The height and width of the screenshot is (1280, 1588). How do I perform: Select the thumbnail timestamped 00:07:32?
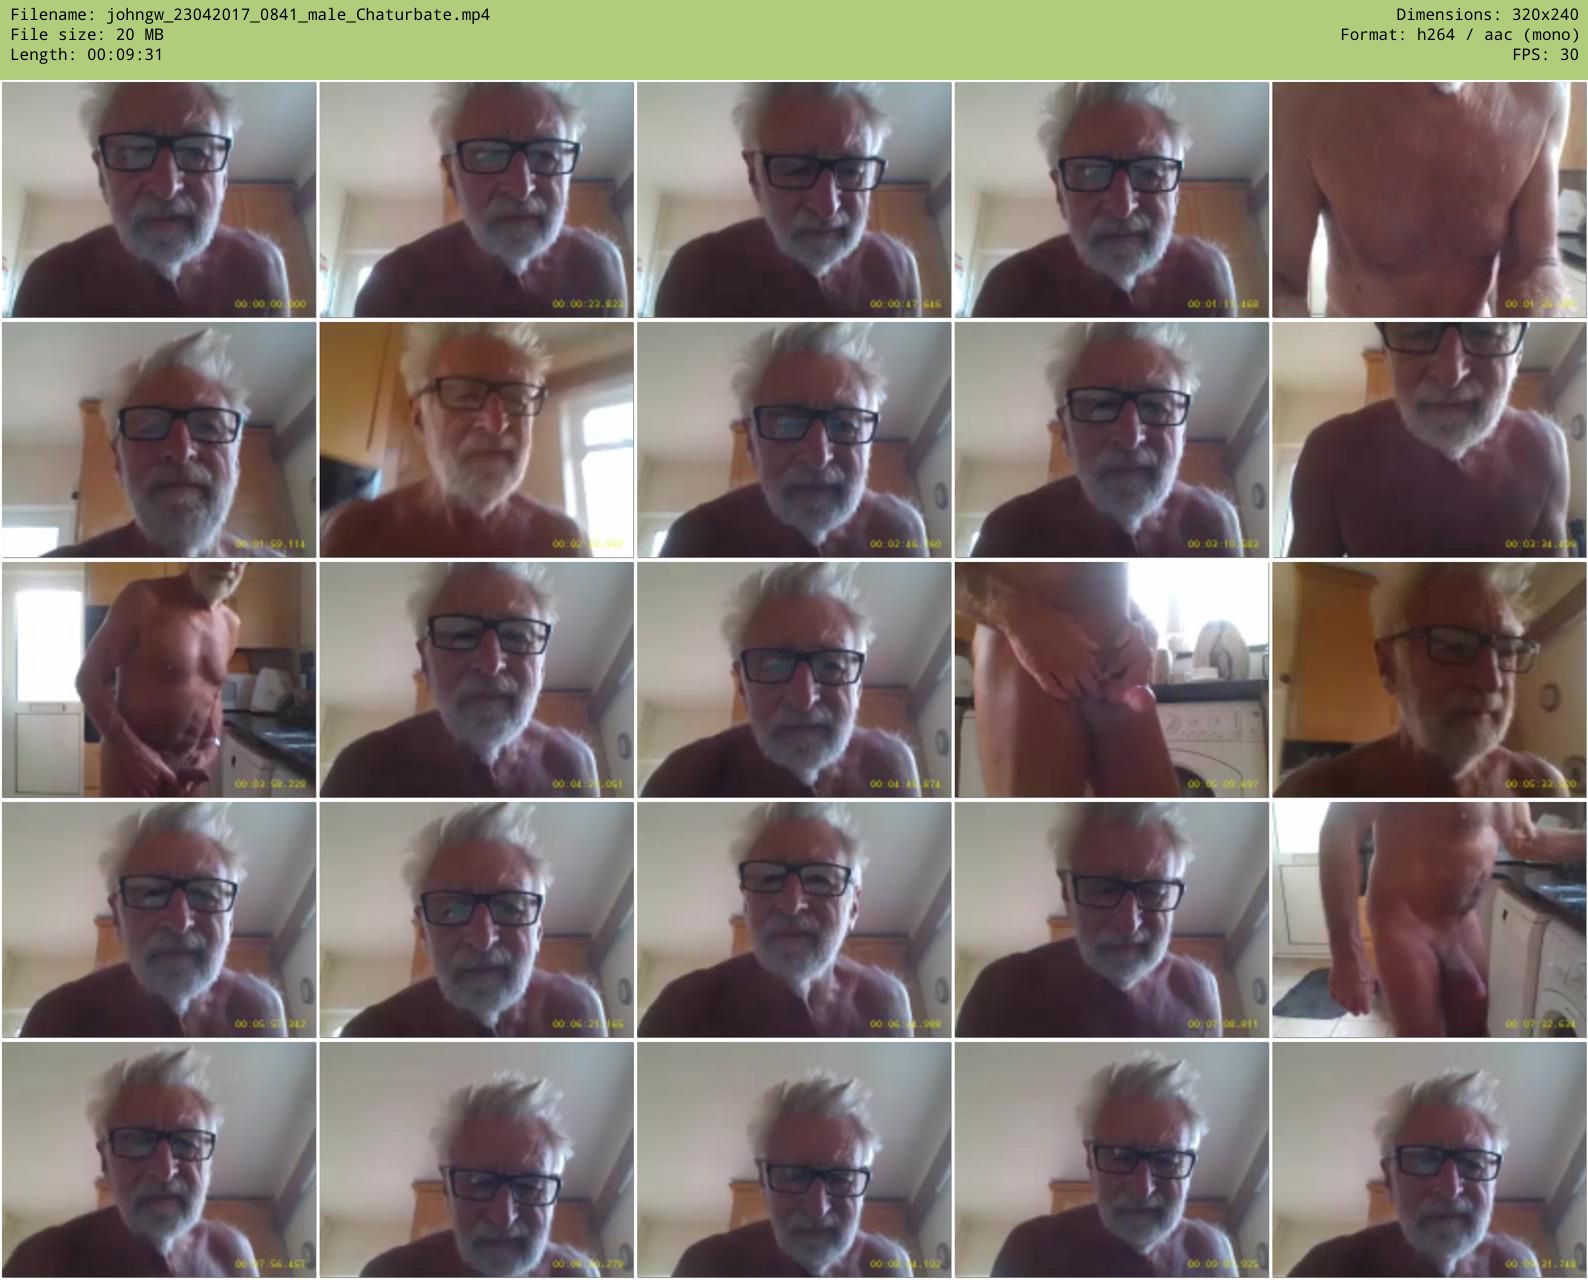click(1429, 920)
